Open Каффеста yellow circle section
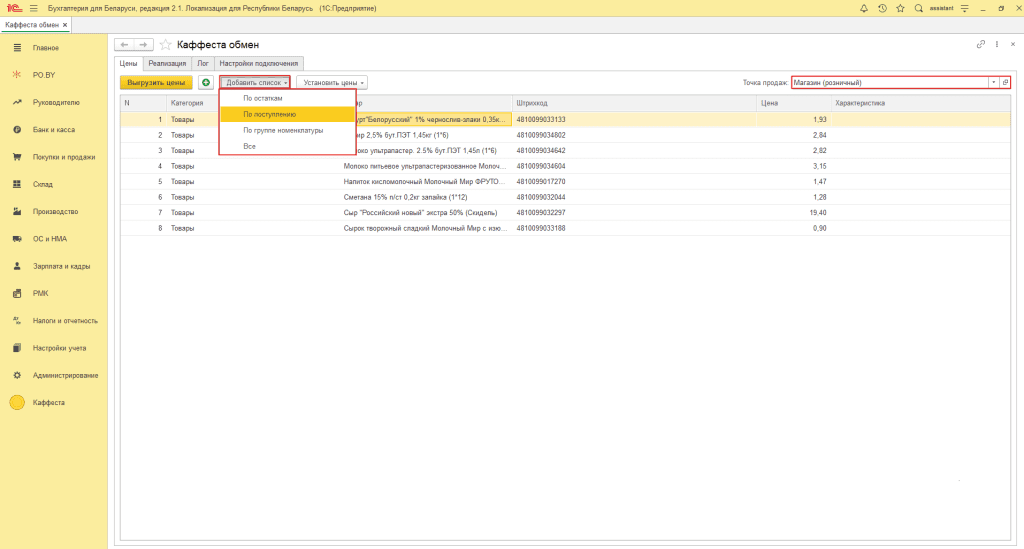The width and height of the screenshot is (1024, 549). [17, 403]
